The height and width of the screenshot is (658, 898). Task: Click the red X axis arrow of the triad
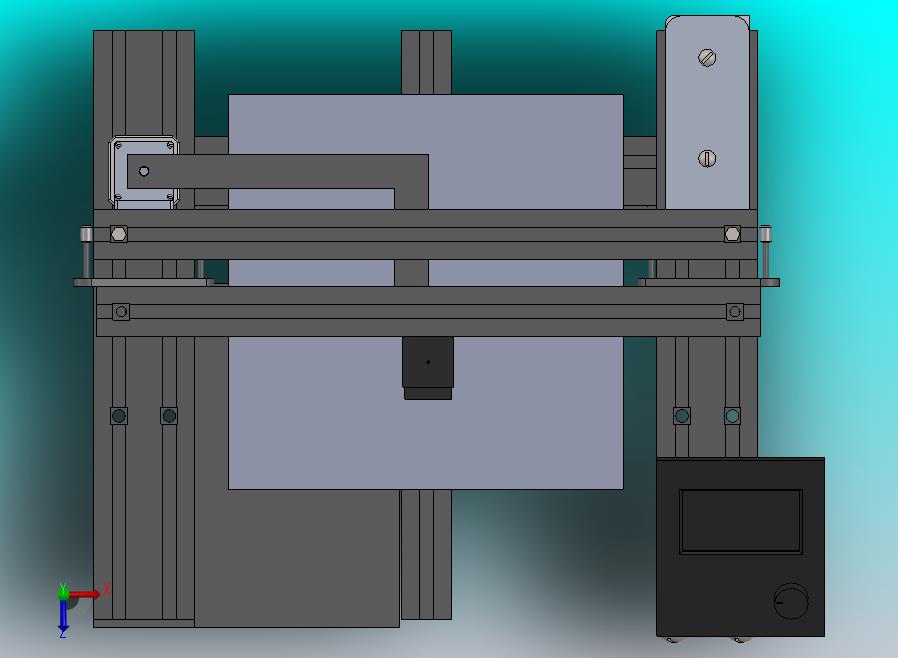(86, 594)
